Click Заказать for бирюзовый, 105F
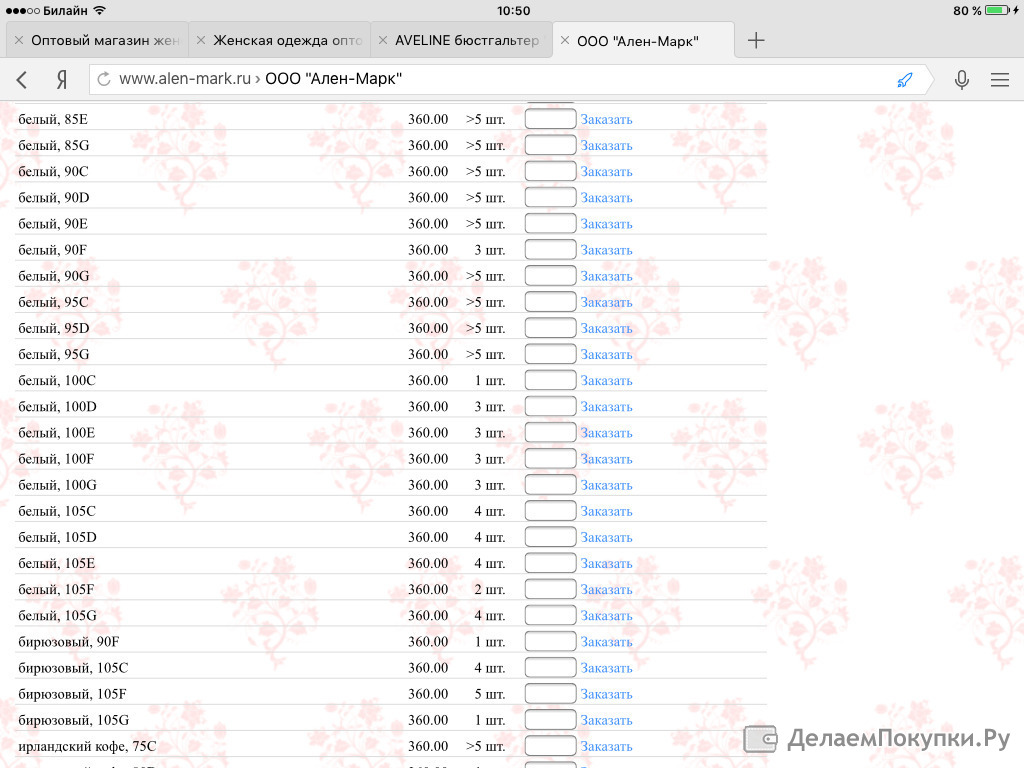Screen dimensions: 1024x768 click(x=606, y=694)
